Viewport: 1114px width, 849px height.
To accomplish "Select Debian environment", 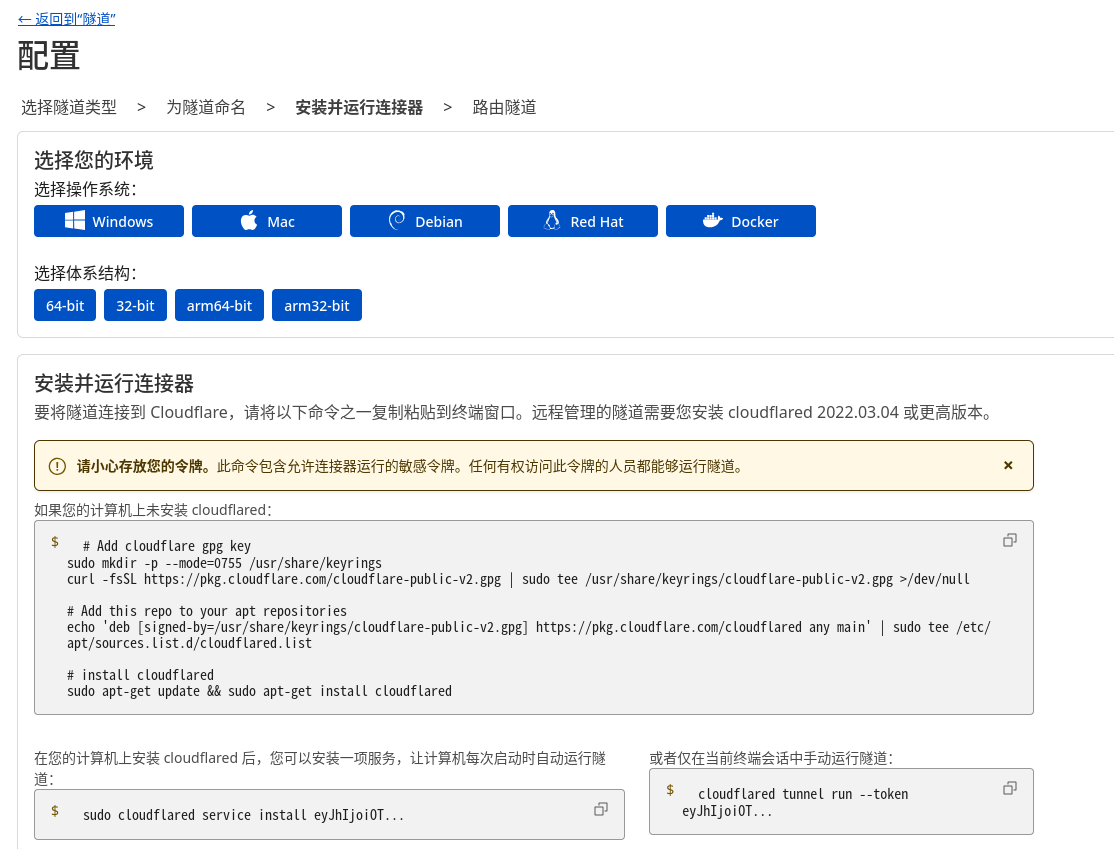I will click(425, 221).
